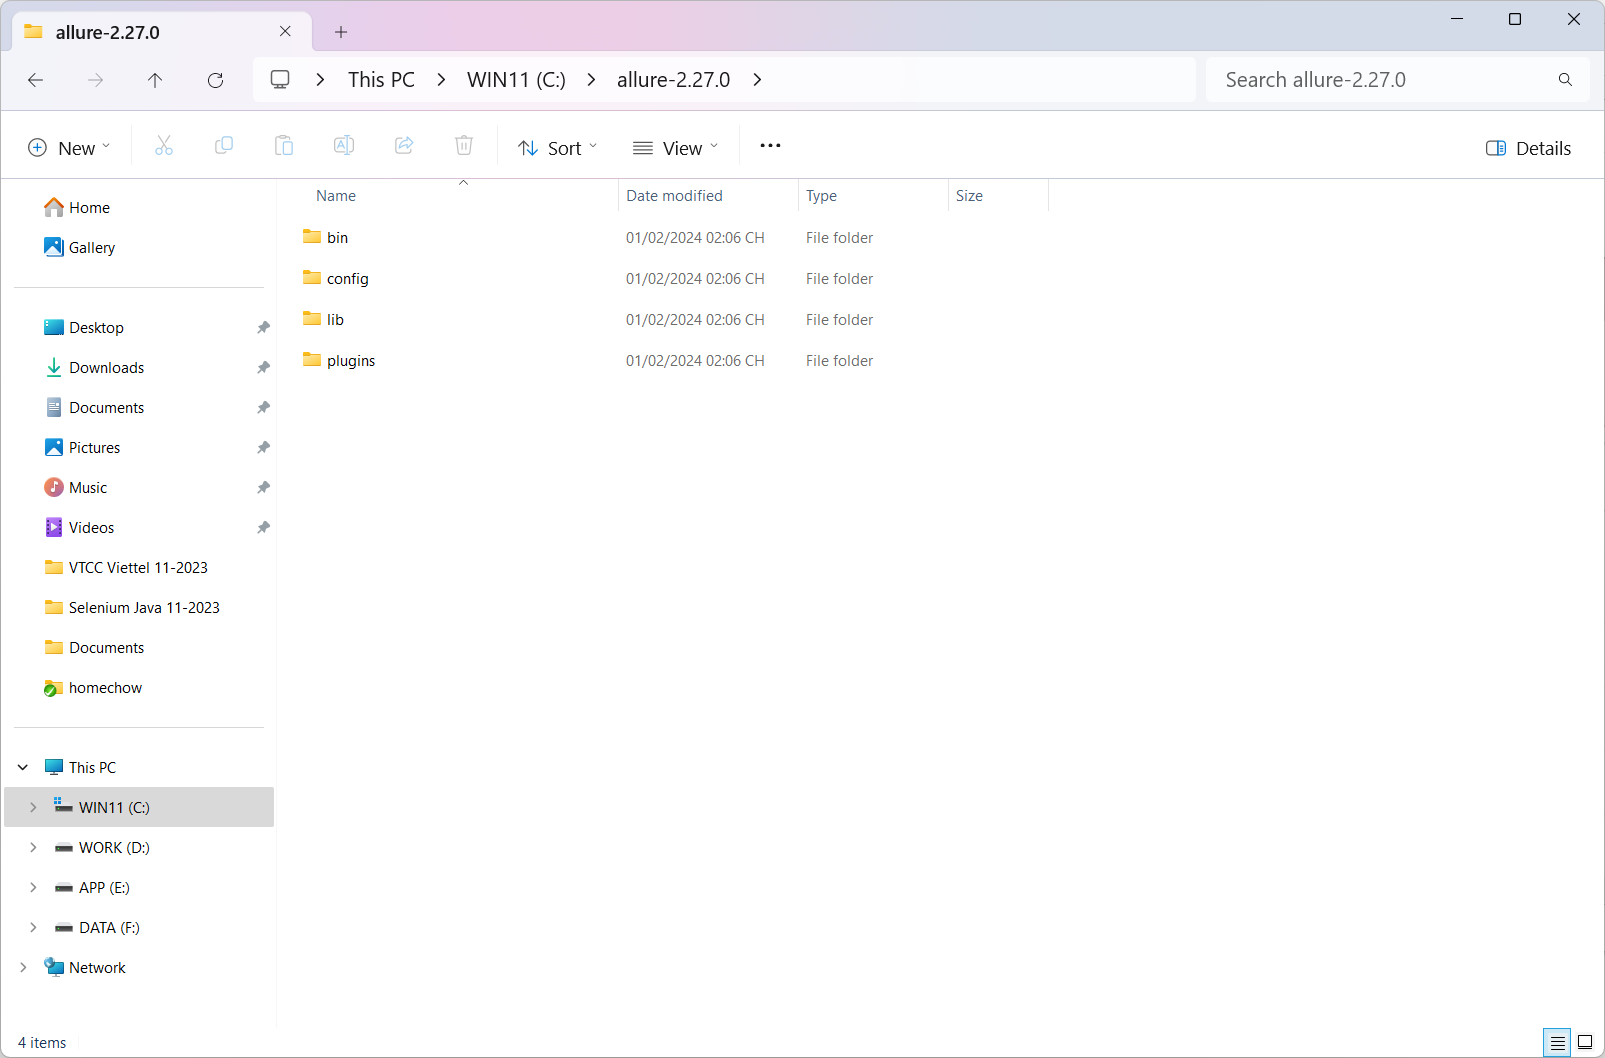Click the Rename icon in toolbar

tap(344, 146)
